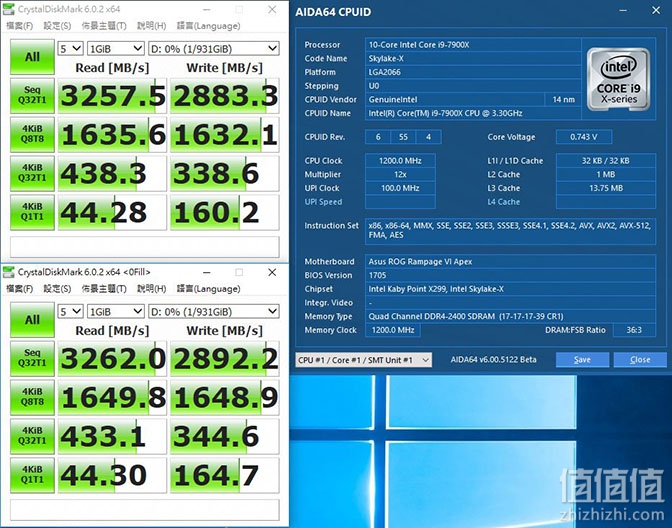Open 設定(S) menu in top CrystalDiskMark window
Viewport: 672px width, 528px height.
point(57,26)
